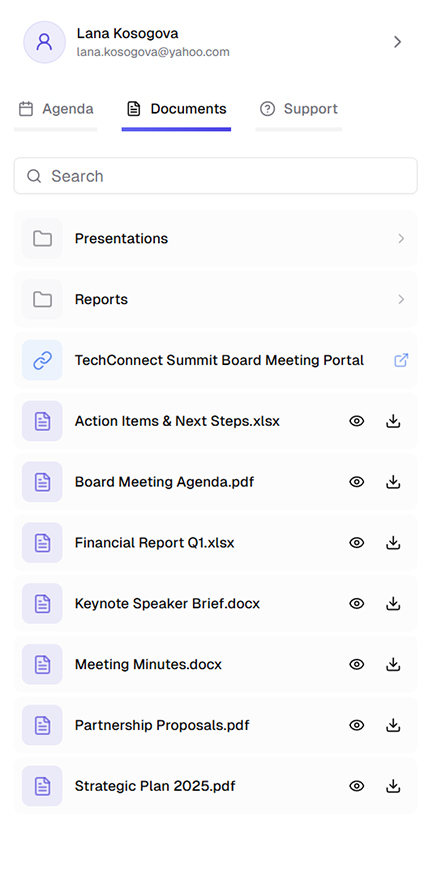Preview Strategic Plan 2025.pdf with eye icon
Image resolution: width=433 pixels, height=882 pixels.
(357, 786)
